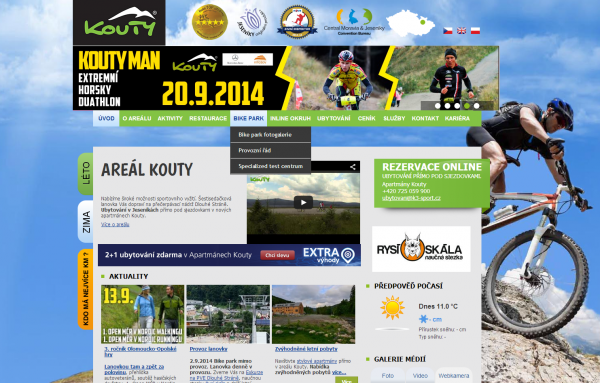Image resolution: width=600 pixels, height=383 pixels.
Task: Share the video using share icon
Action: pos(352,166)
